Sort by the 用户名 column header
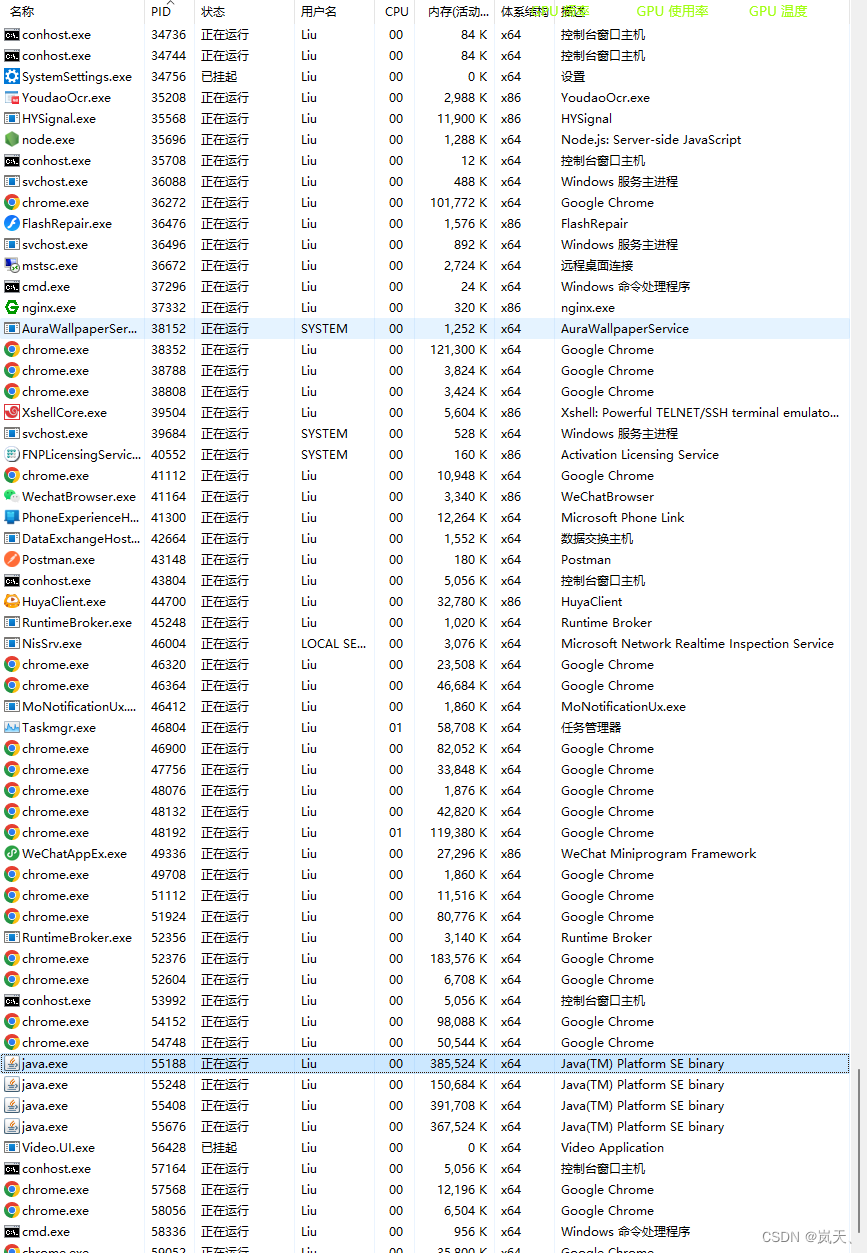867x1253 pixels. point(319,12)
